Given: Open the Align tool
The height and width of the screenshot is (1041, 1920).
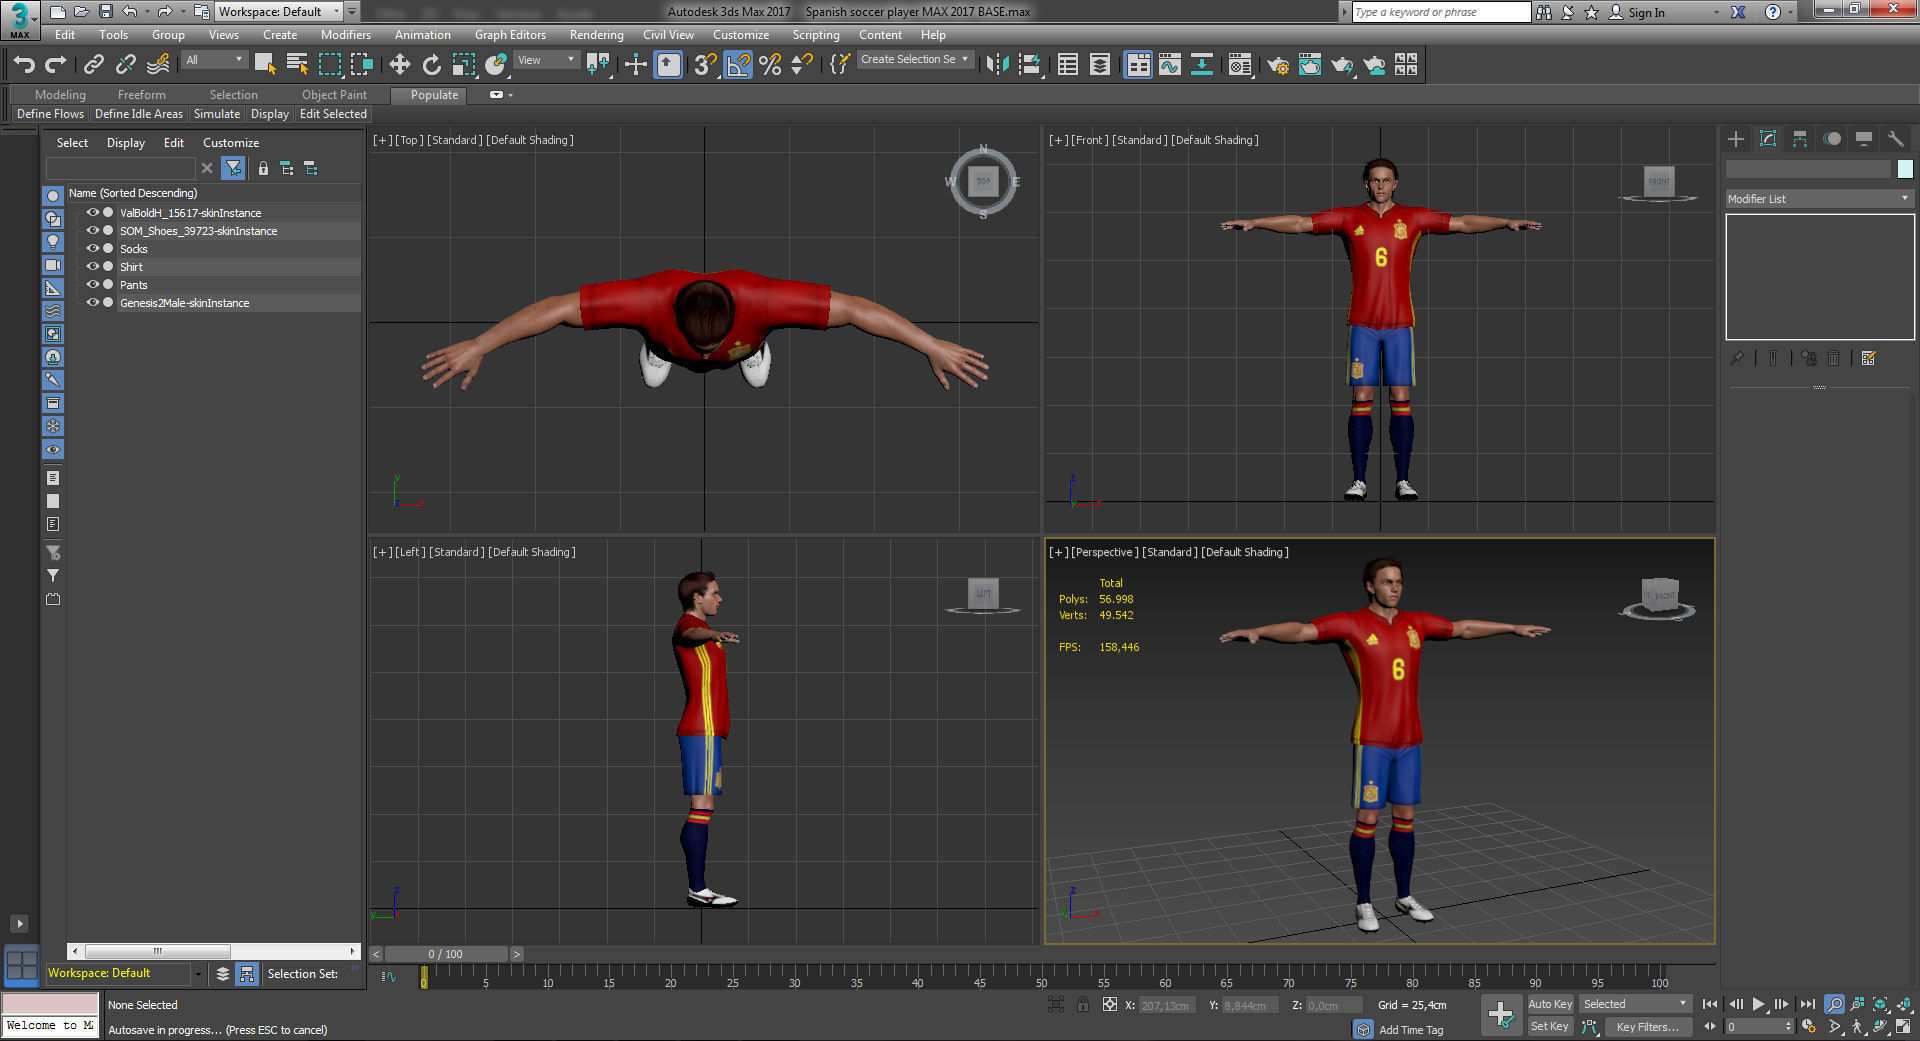Looking at the screenshot, I should (x=1030, y=65).
